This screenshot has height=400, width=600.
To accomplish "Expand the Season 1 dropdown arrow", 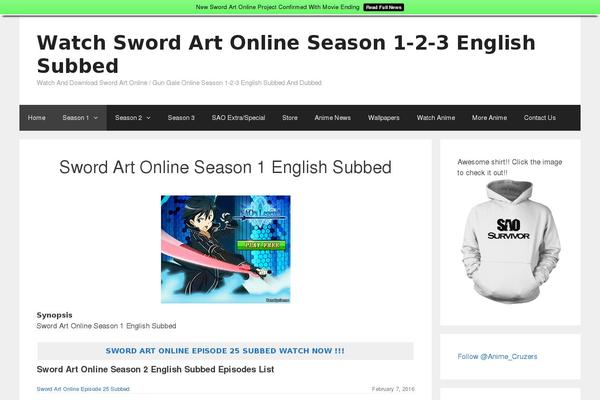I will pyautogui.click(x=96, y=118).
